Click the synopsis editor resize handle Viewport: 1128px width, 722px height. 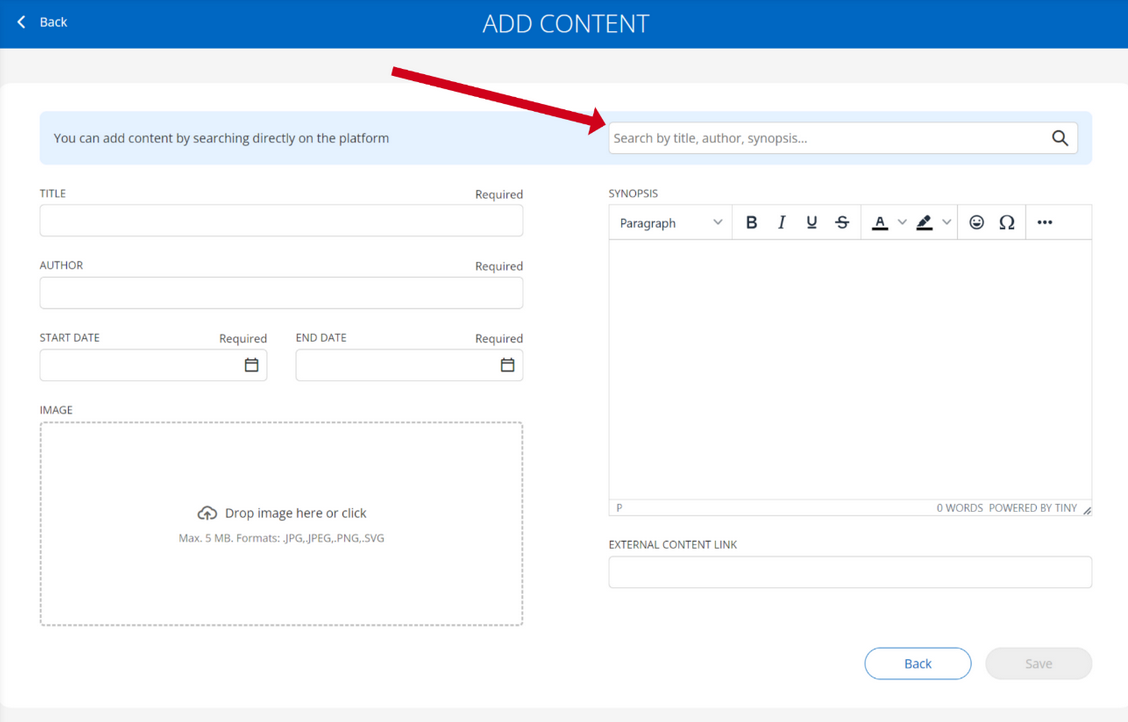pos(1087,510)
